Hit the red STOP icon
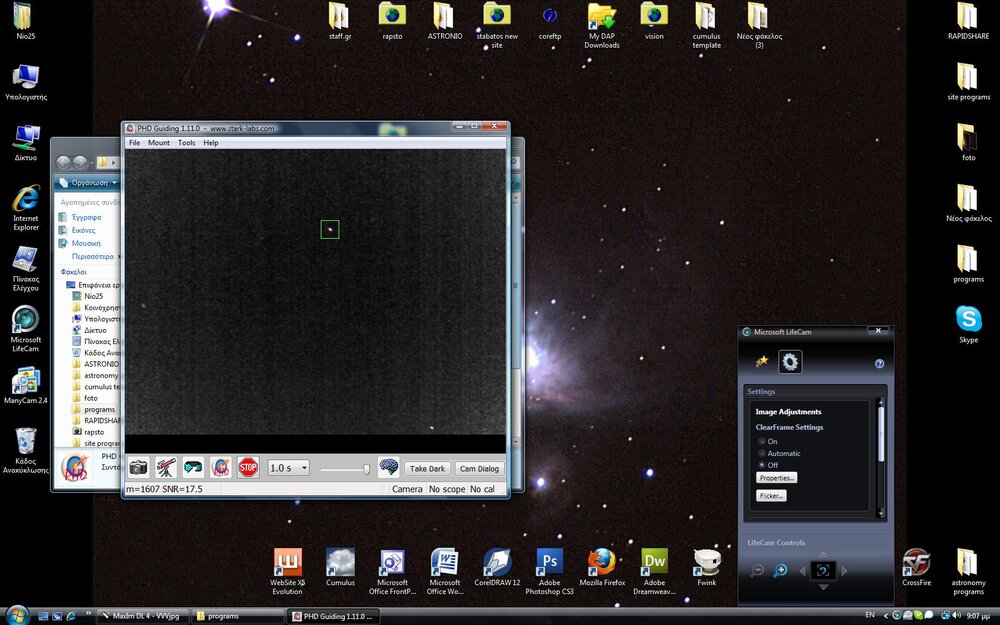 [x=248, y=468]
